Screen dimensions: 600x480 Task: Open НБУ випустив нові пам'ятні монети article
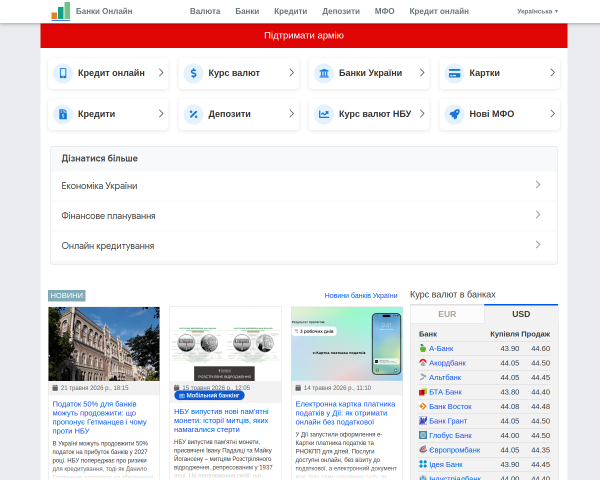221,420
